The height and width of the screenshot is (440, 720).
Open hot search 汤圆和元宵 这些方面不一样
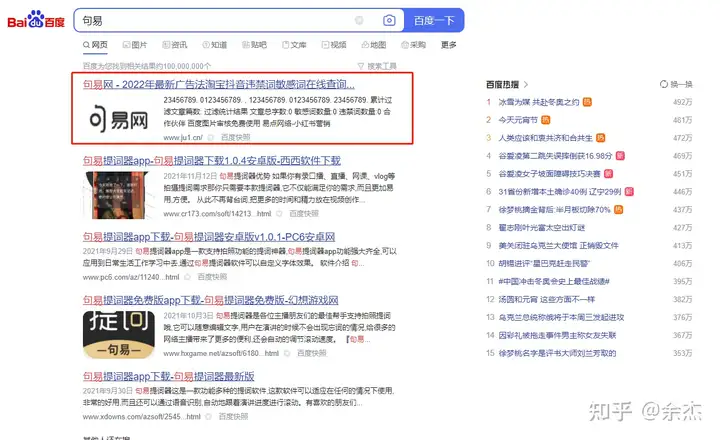tap(547, 299)
